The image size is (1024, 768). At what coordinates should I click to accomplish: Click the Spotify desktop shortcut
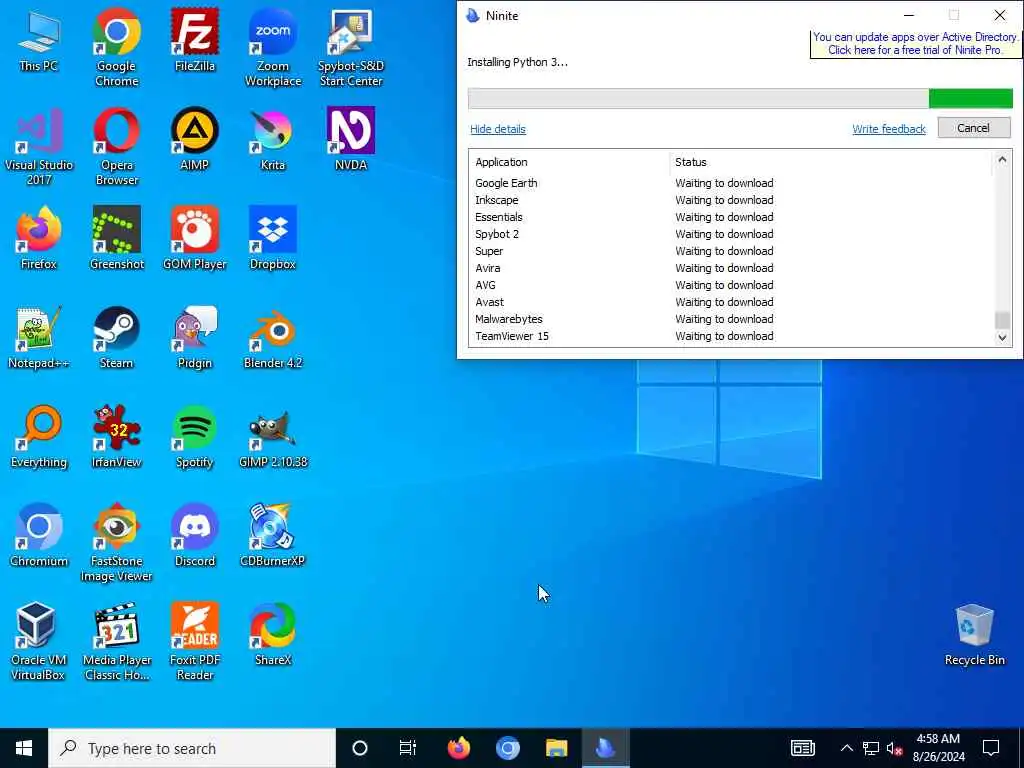click(195, 437)
